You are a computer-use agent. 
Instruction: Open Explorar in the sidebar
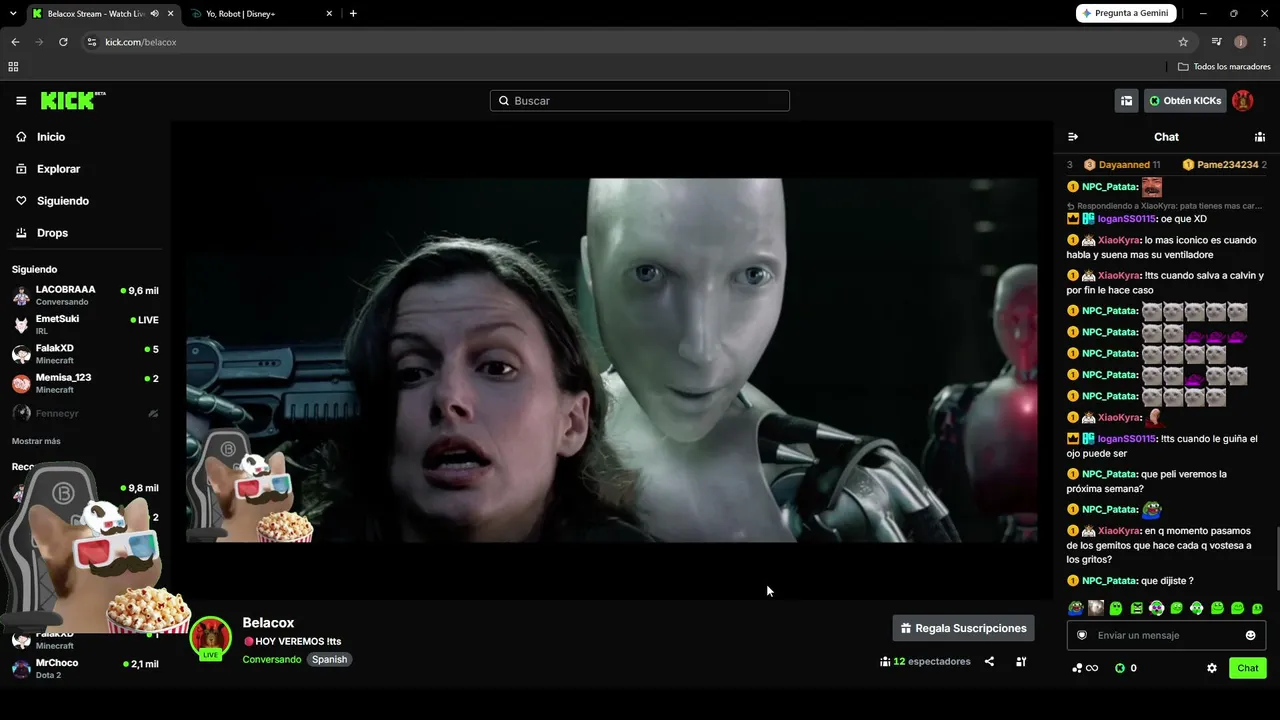click(x=58, y=169)
